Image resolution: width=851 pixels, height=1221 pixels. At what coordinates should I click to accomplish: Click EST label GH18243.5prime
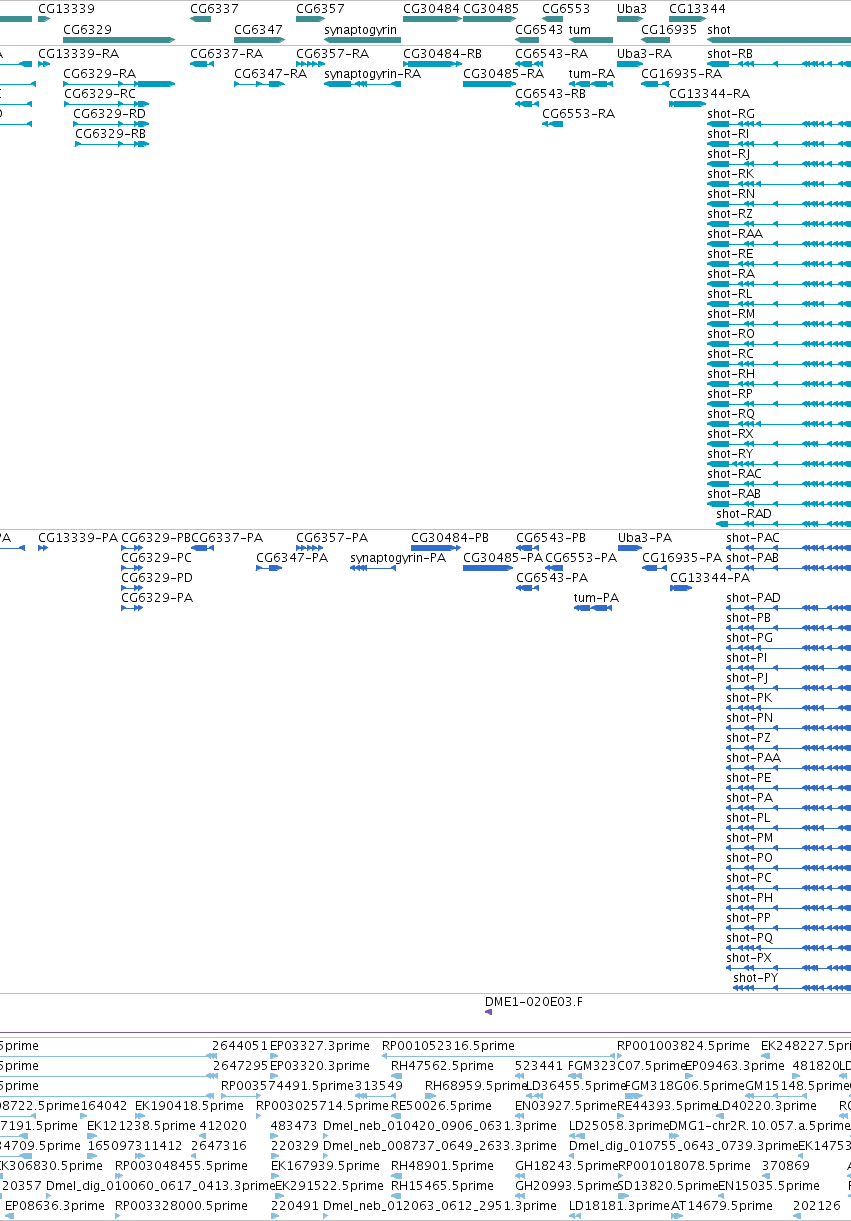coord(566,1165)
